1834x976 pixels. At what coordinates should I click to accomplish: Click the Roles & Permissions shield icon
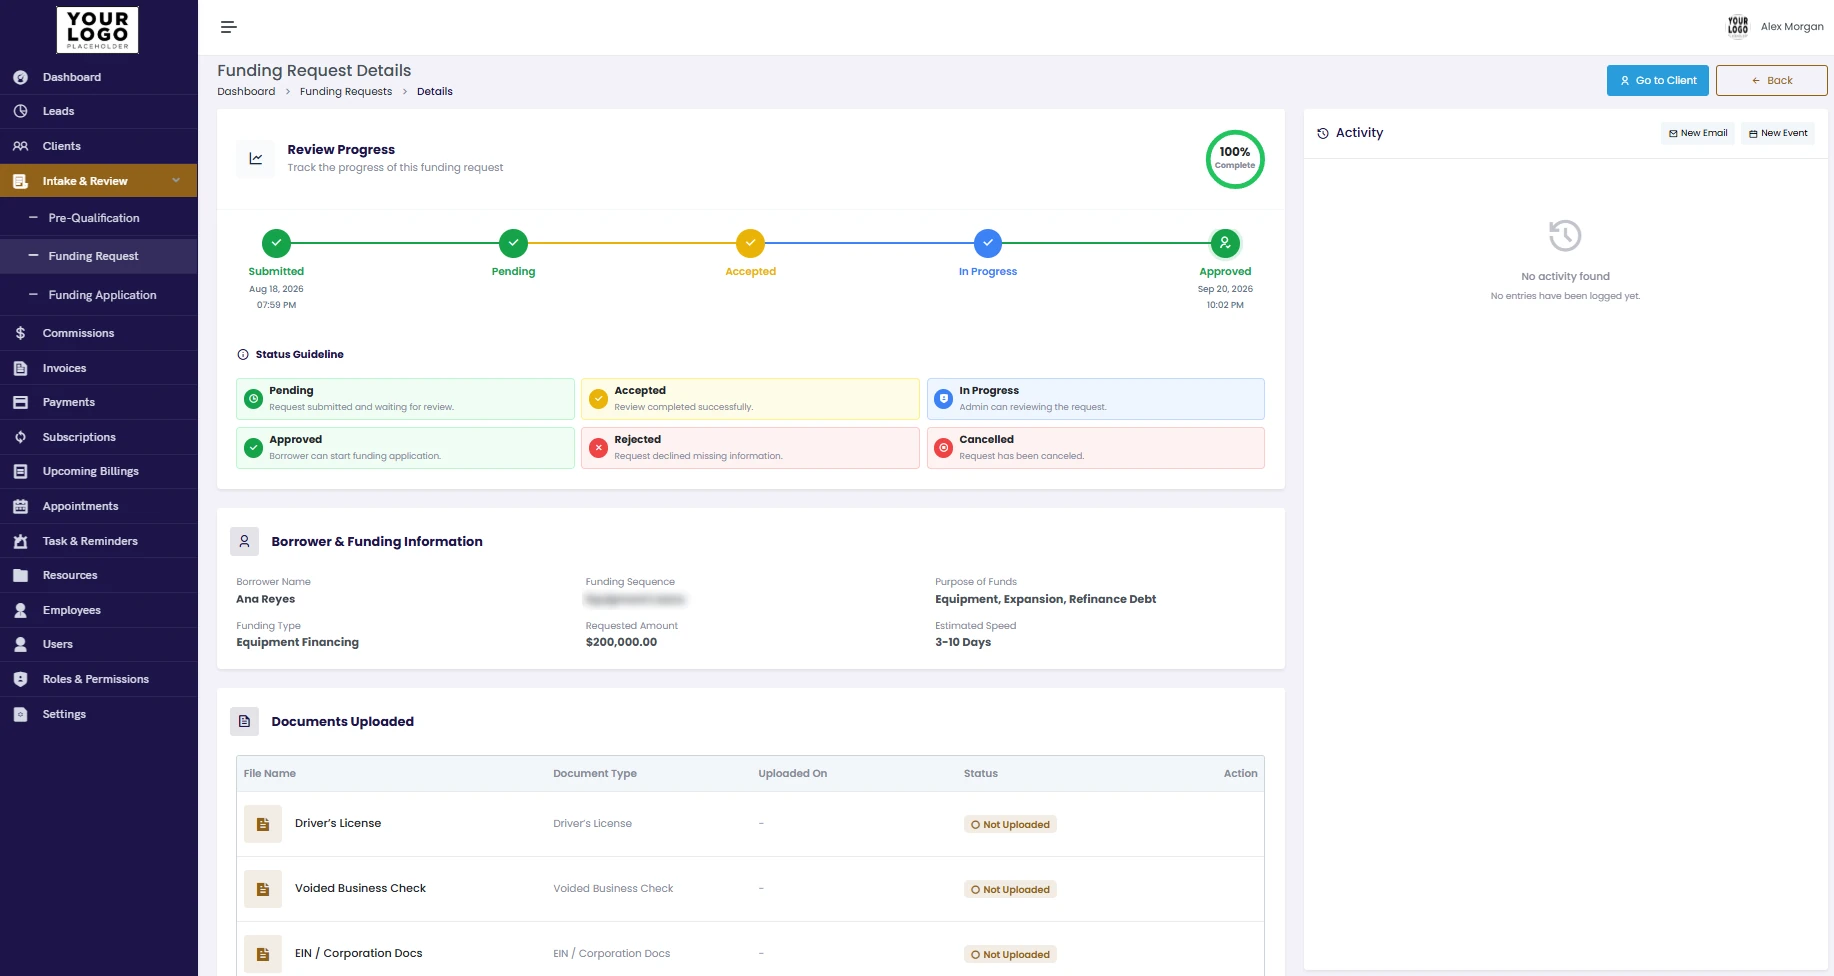(x=20, y=679)
